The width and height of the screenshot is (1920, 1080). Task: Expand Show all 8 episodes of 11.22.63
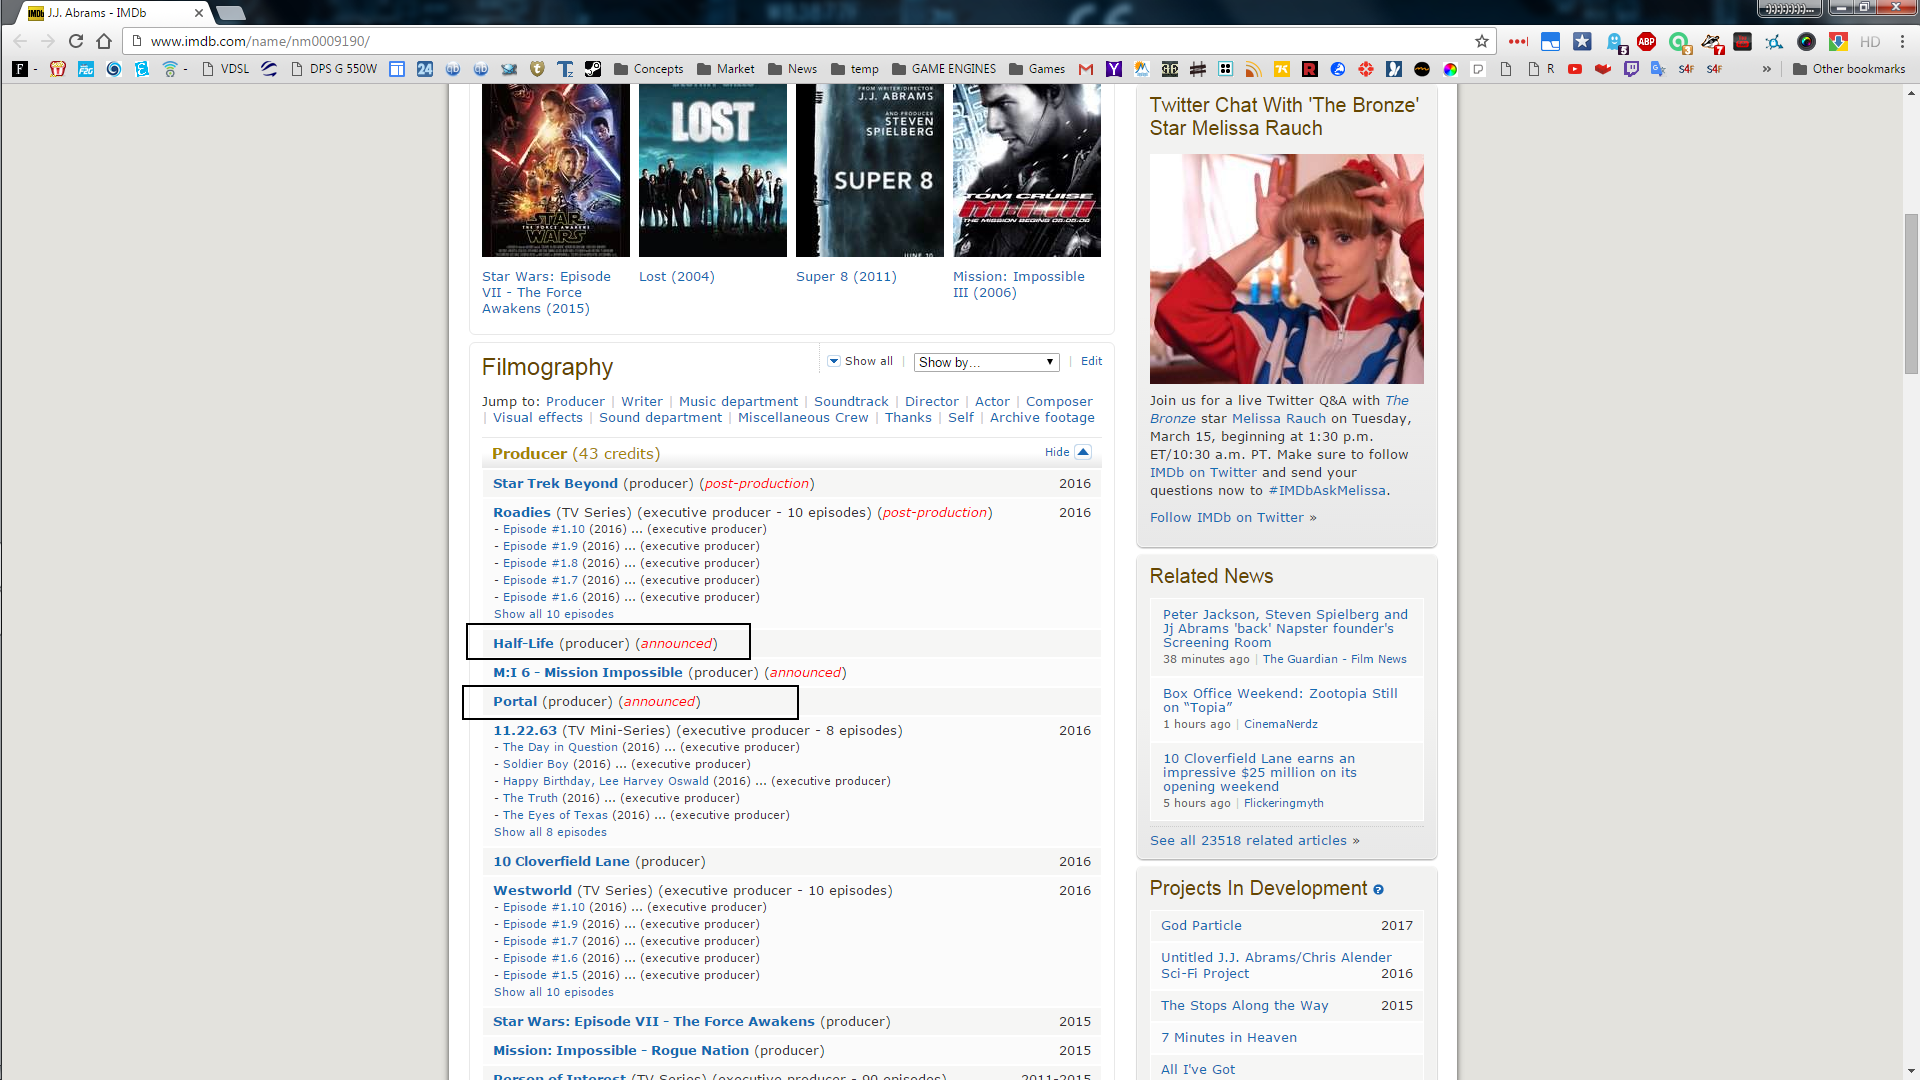tap(550, 832)
